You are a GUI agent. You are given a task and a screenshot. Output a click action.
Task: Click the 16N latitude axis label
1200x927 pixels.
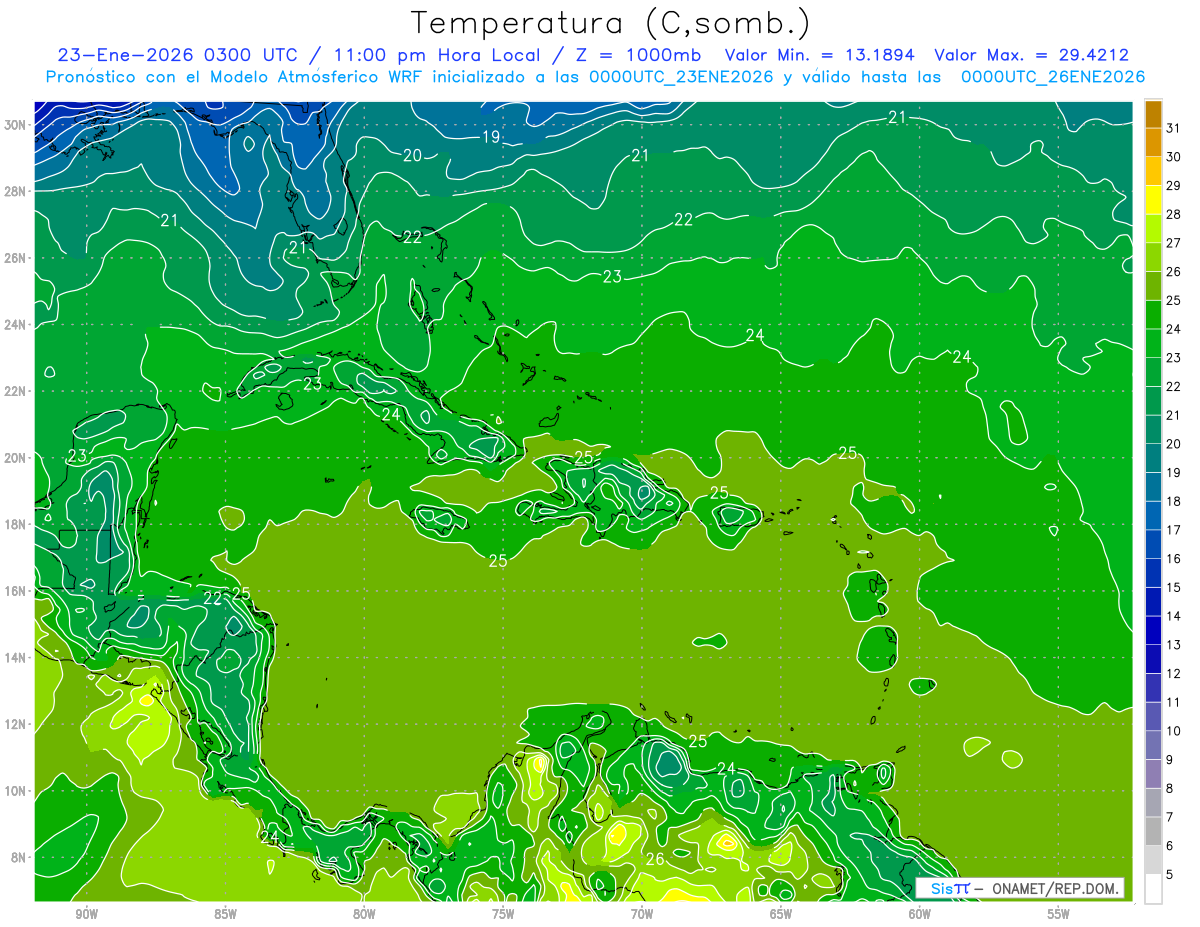(16, 591)
